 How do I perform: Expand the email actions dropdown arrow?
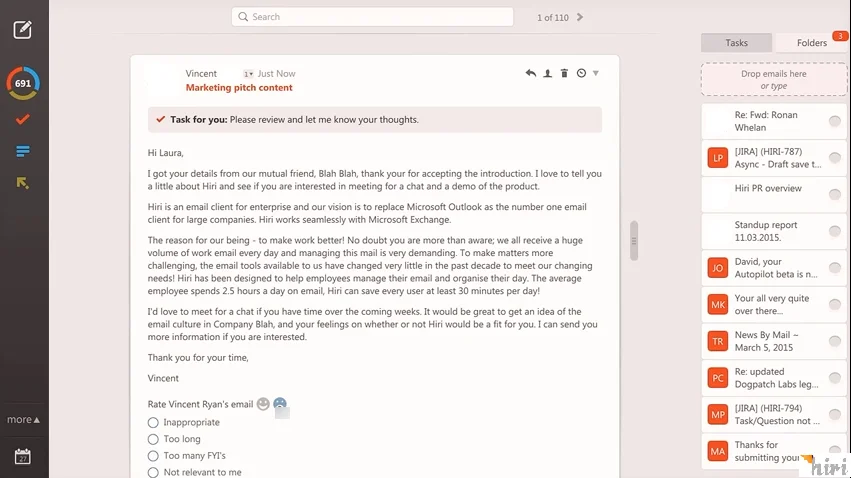click(596, 73)
